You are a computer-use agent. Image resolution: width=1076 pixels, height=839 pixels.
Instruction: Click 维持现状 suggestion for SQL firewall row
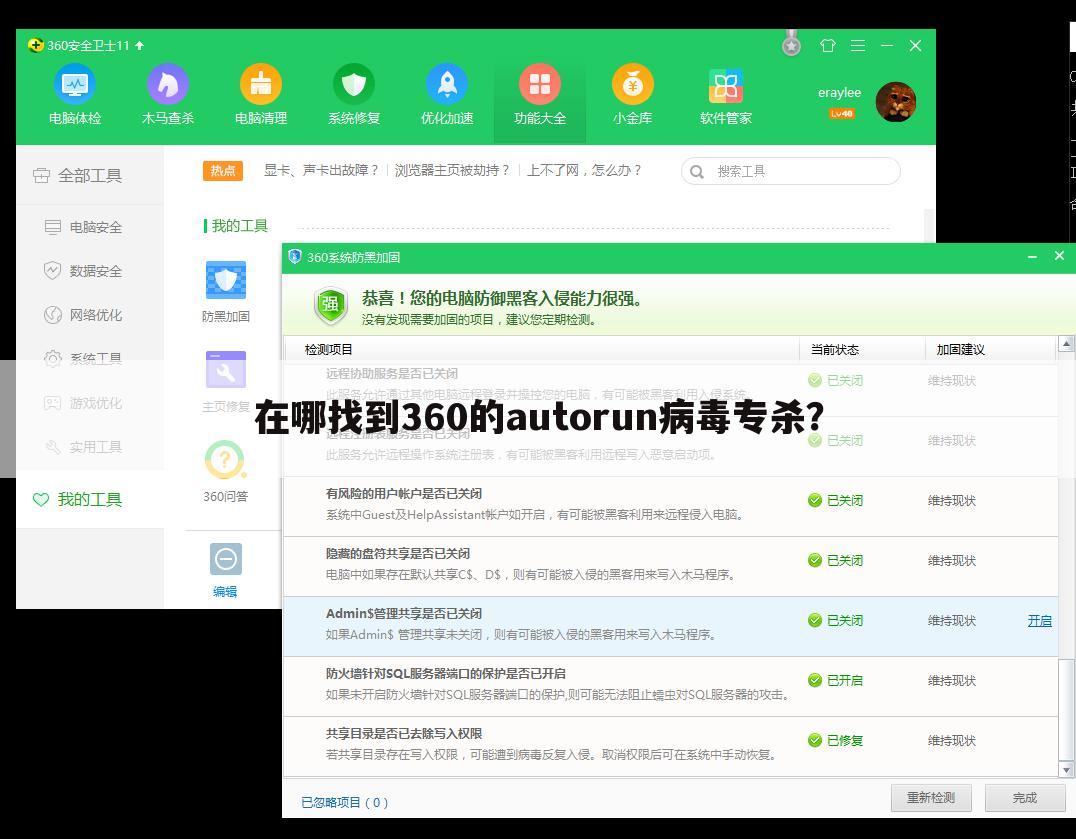[952, 681]
